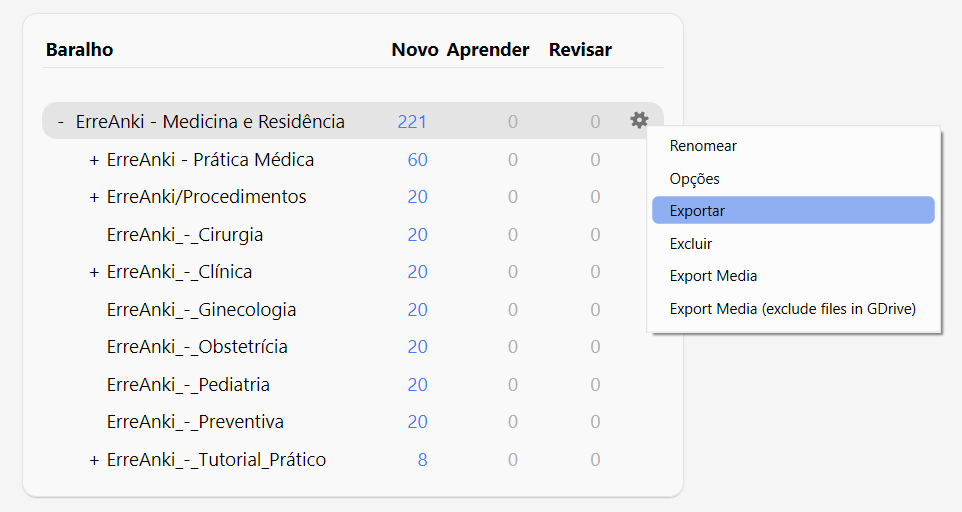Choose Export Media (exclude files in GDrive)
Viewport: 962px width, 512px height.
pyautogui.click(x=793, y=308)
